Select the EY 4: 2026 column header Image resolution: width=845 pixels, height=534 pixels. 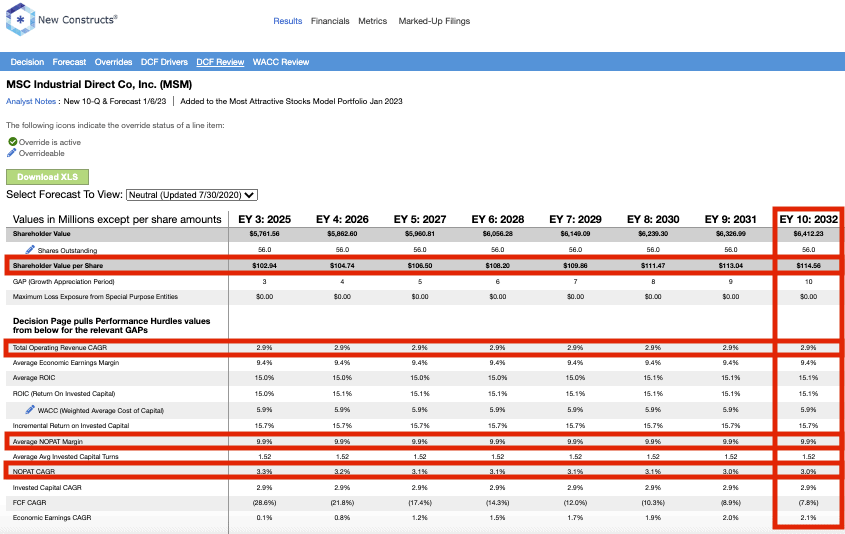click(342, 219)
